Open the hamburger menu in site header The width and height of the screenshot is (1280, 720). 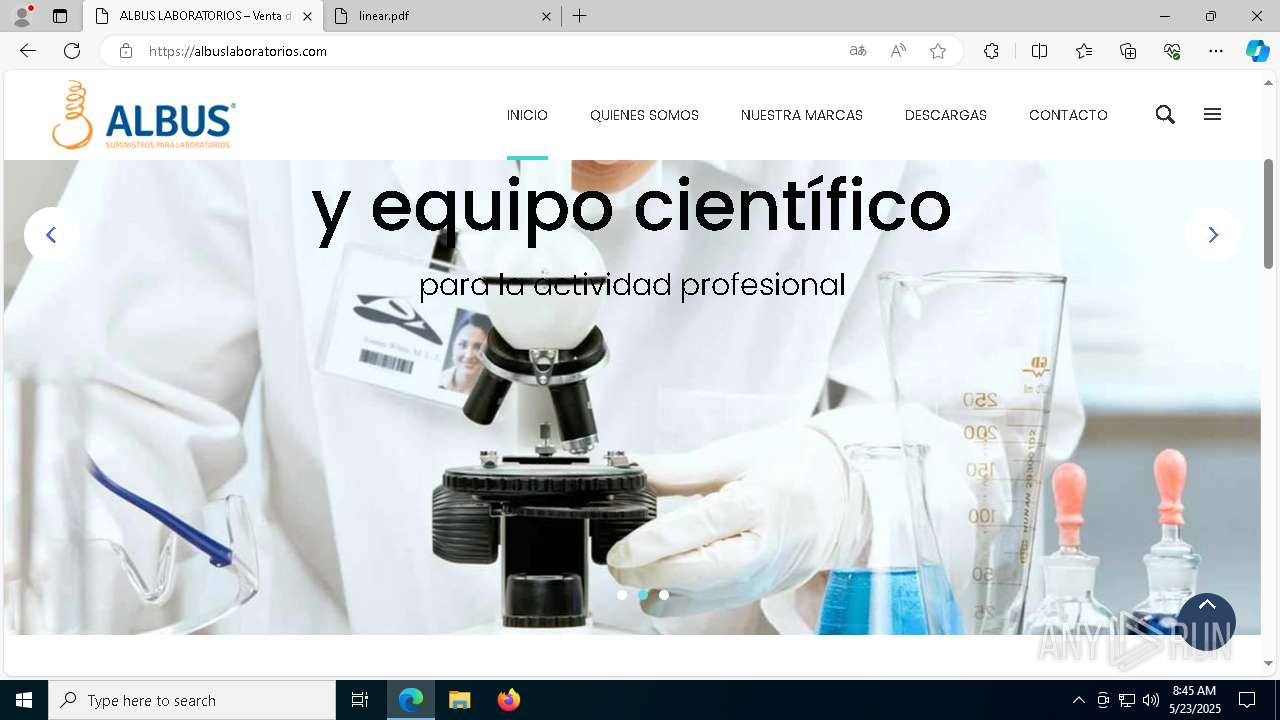pos(1212,115)
